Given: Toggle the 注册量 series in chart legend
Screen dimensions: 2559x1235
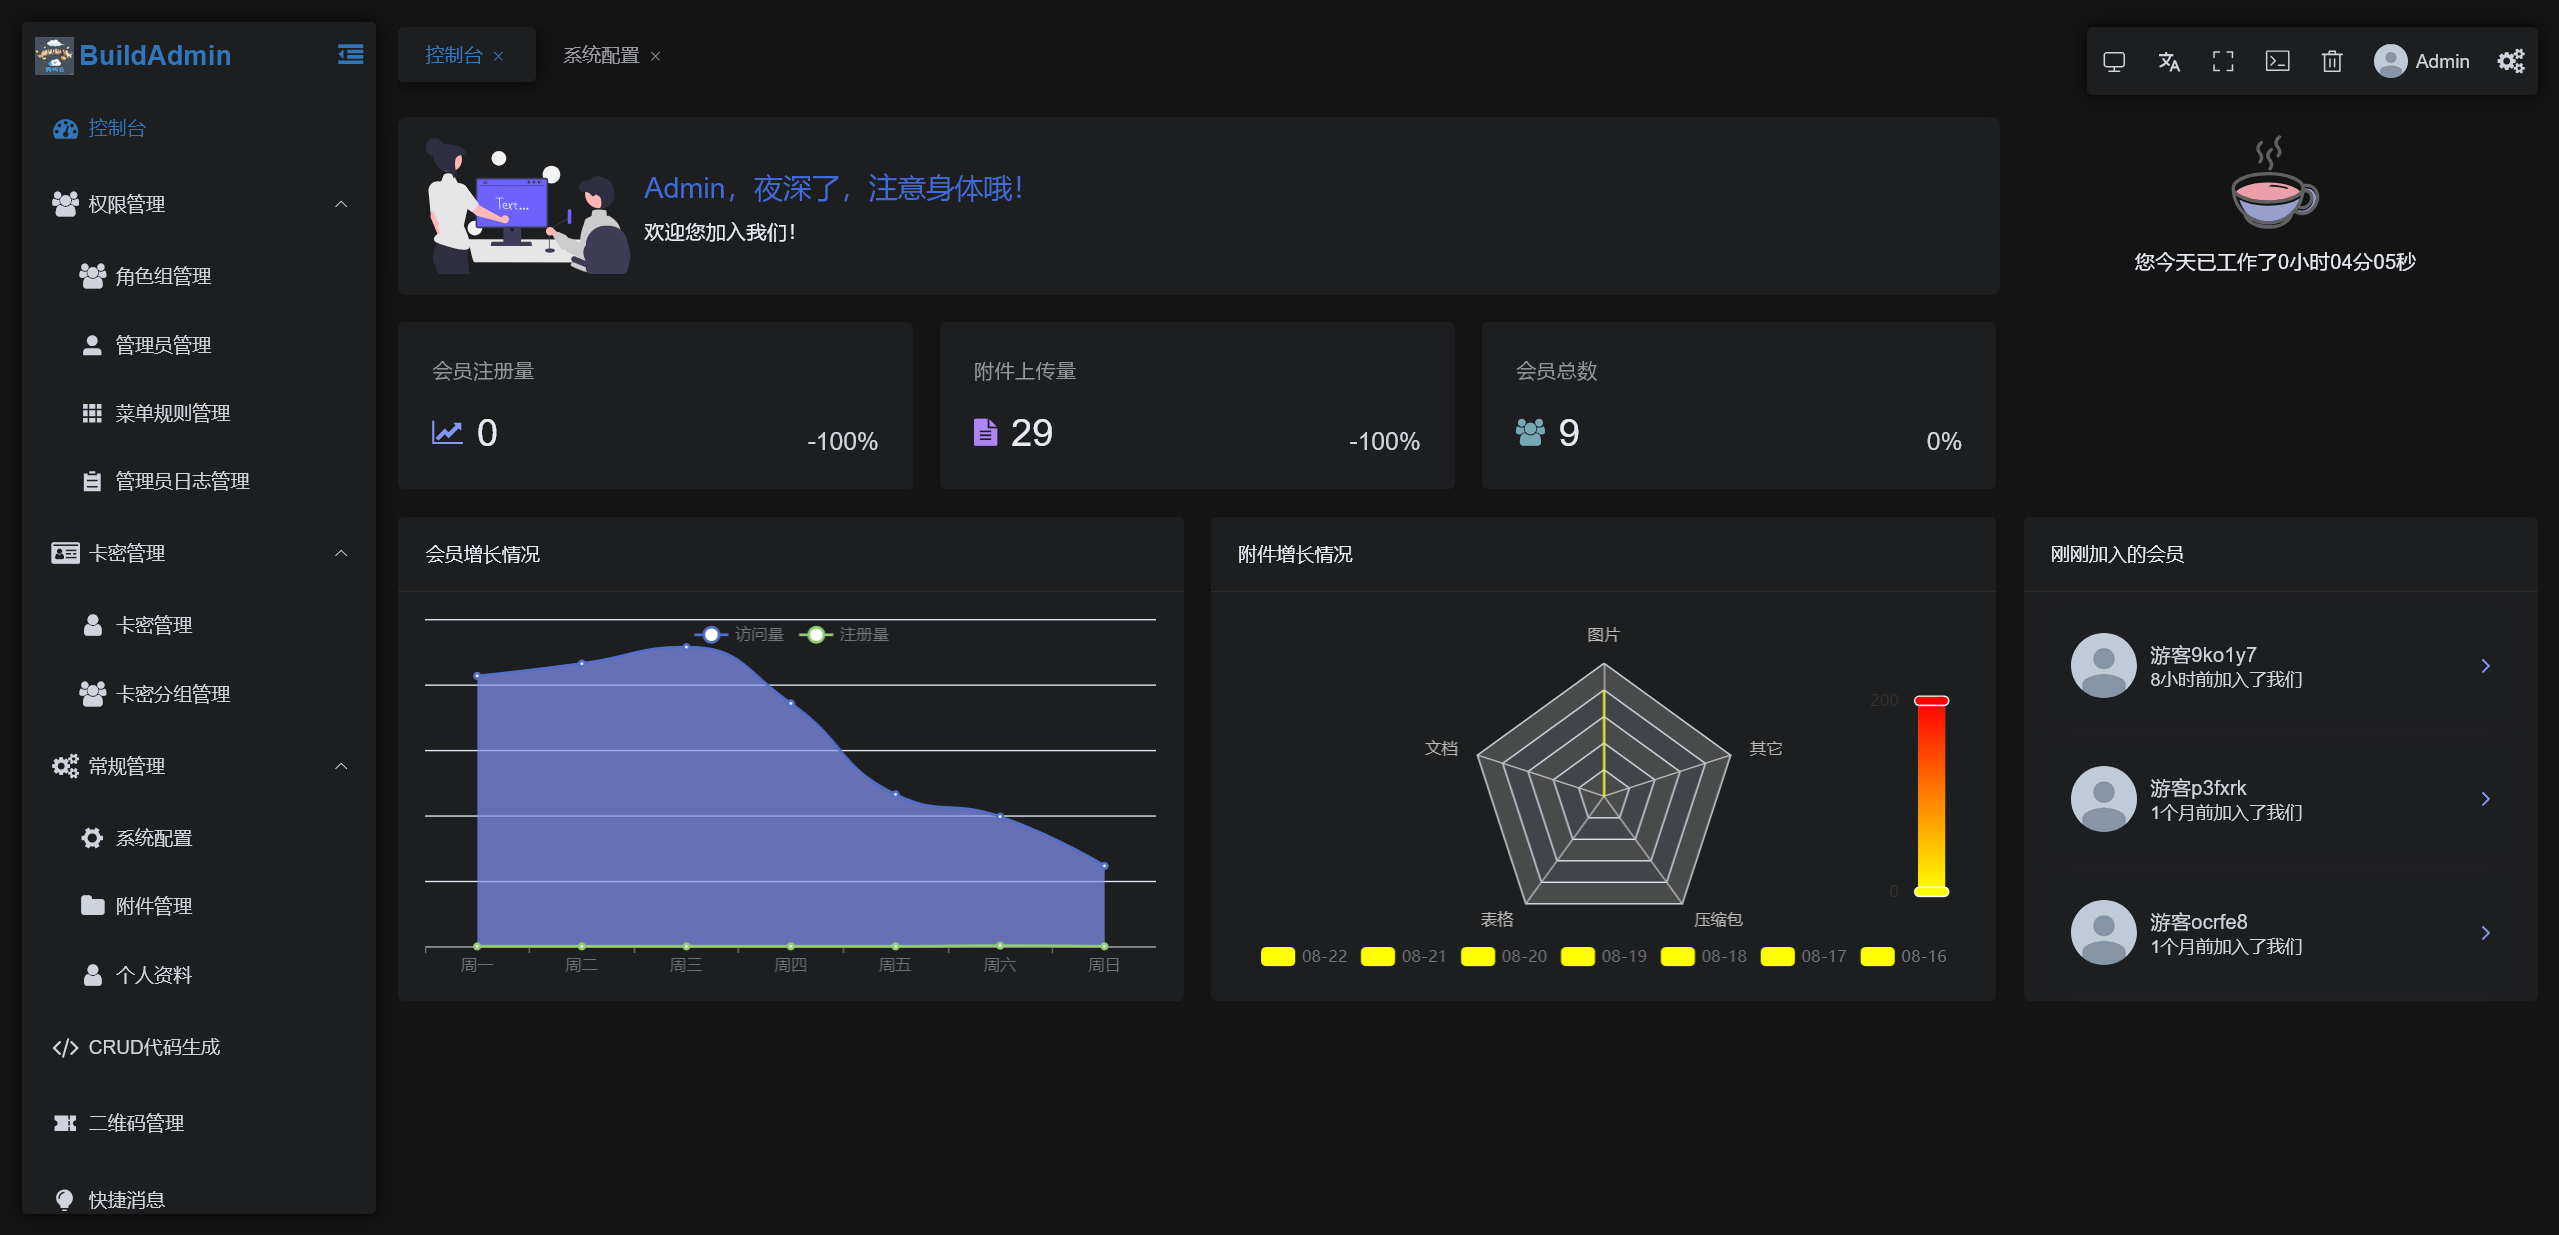Looking at the screenshot, I should point(845,635).
